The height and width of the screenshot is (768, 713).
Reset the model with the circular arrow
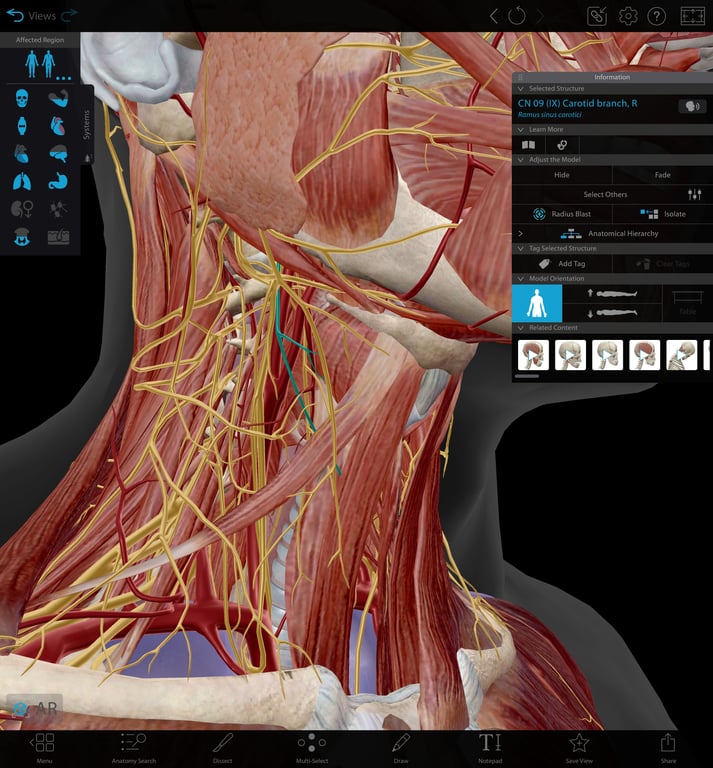coord(517,16)
